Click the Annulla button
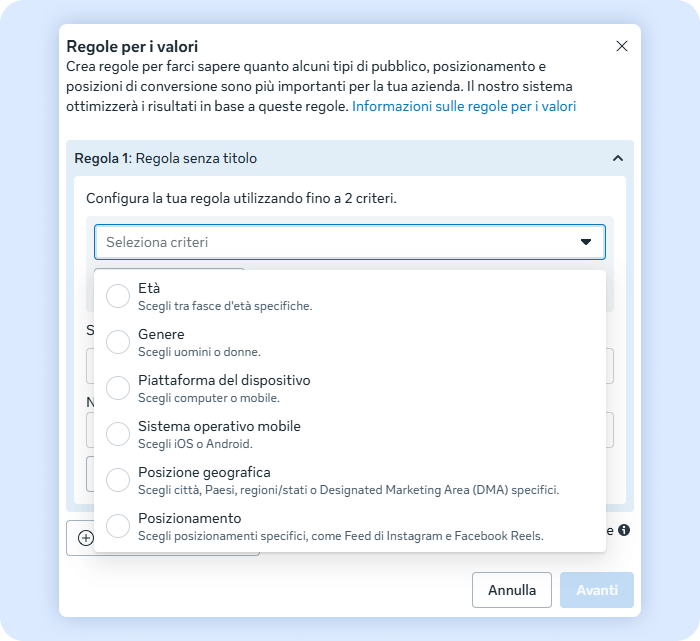 (x=512, y=590)
